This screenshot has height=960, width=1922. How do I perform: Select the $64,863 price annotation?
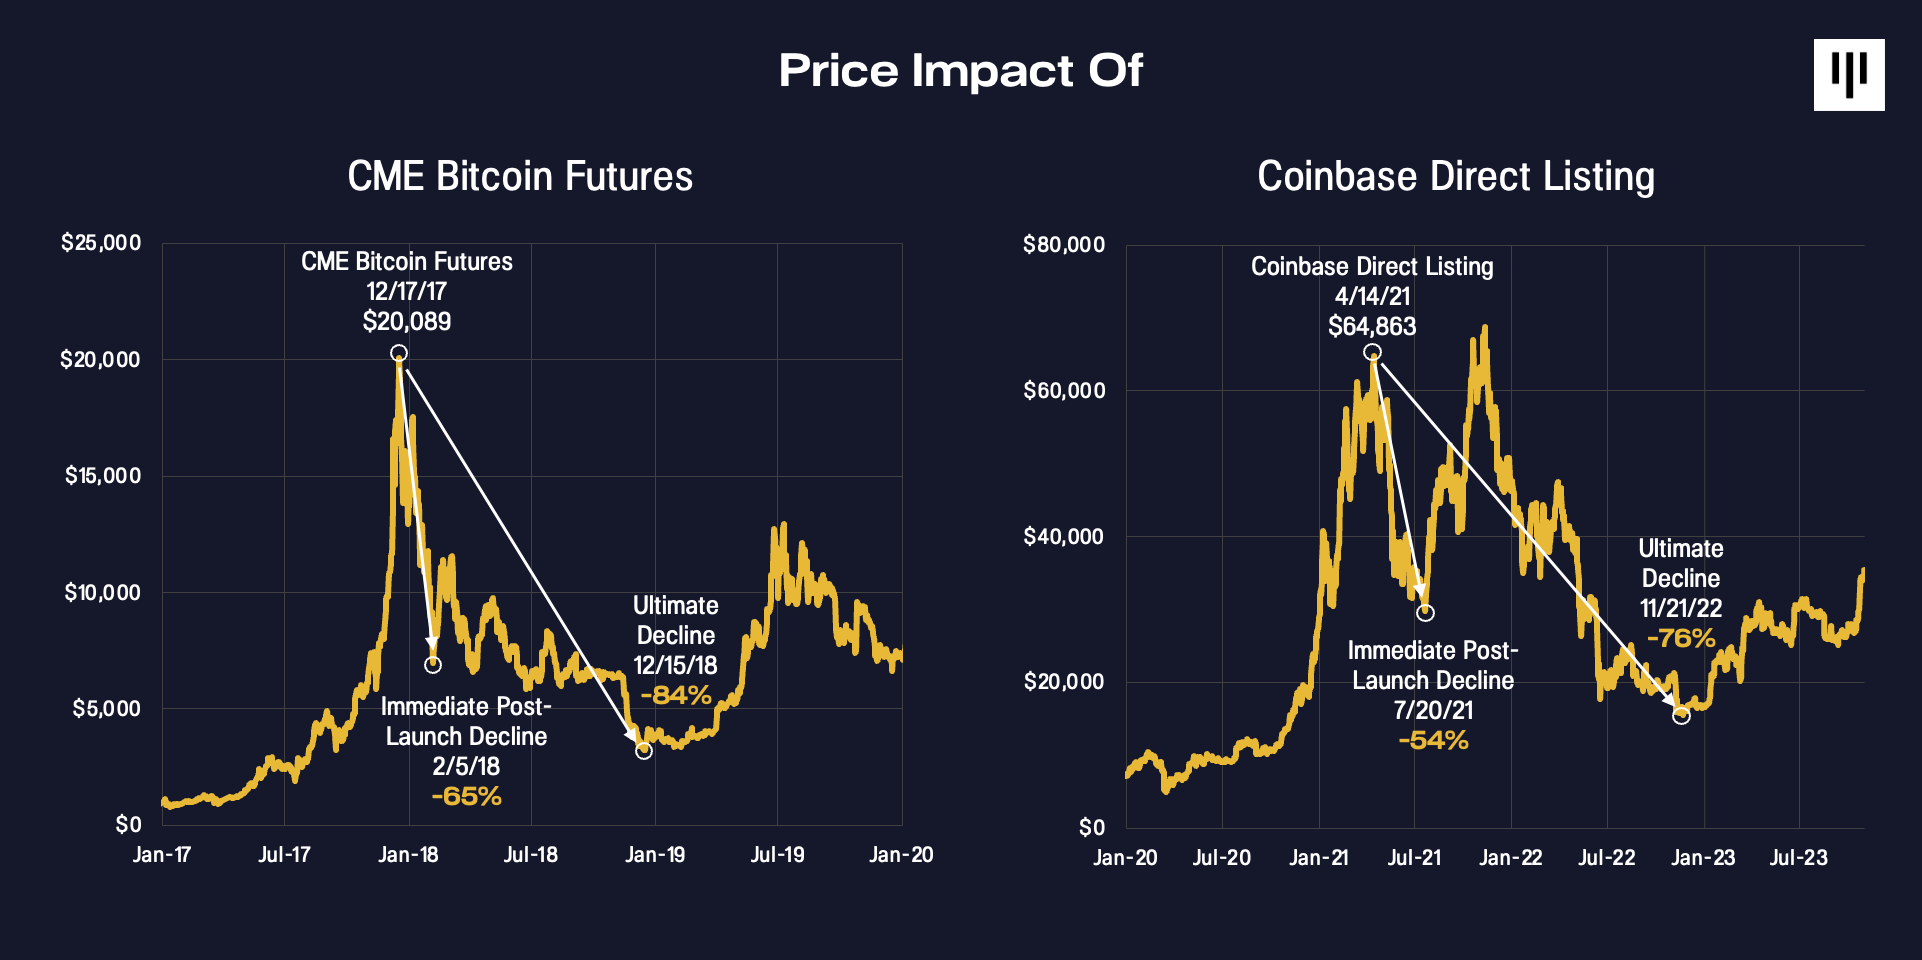tap(1372, 326)
